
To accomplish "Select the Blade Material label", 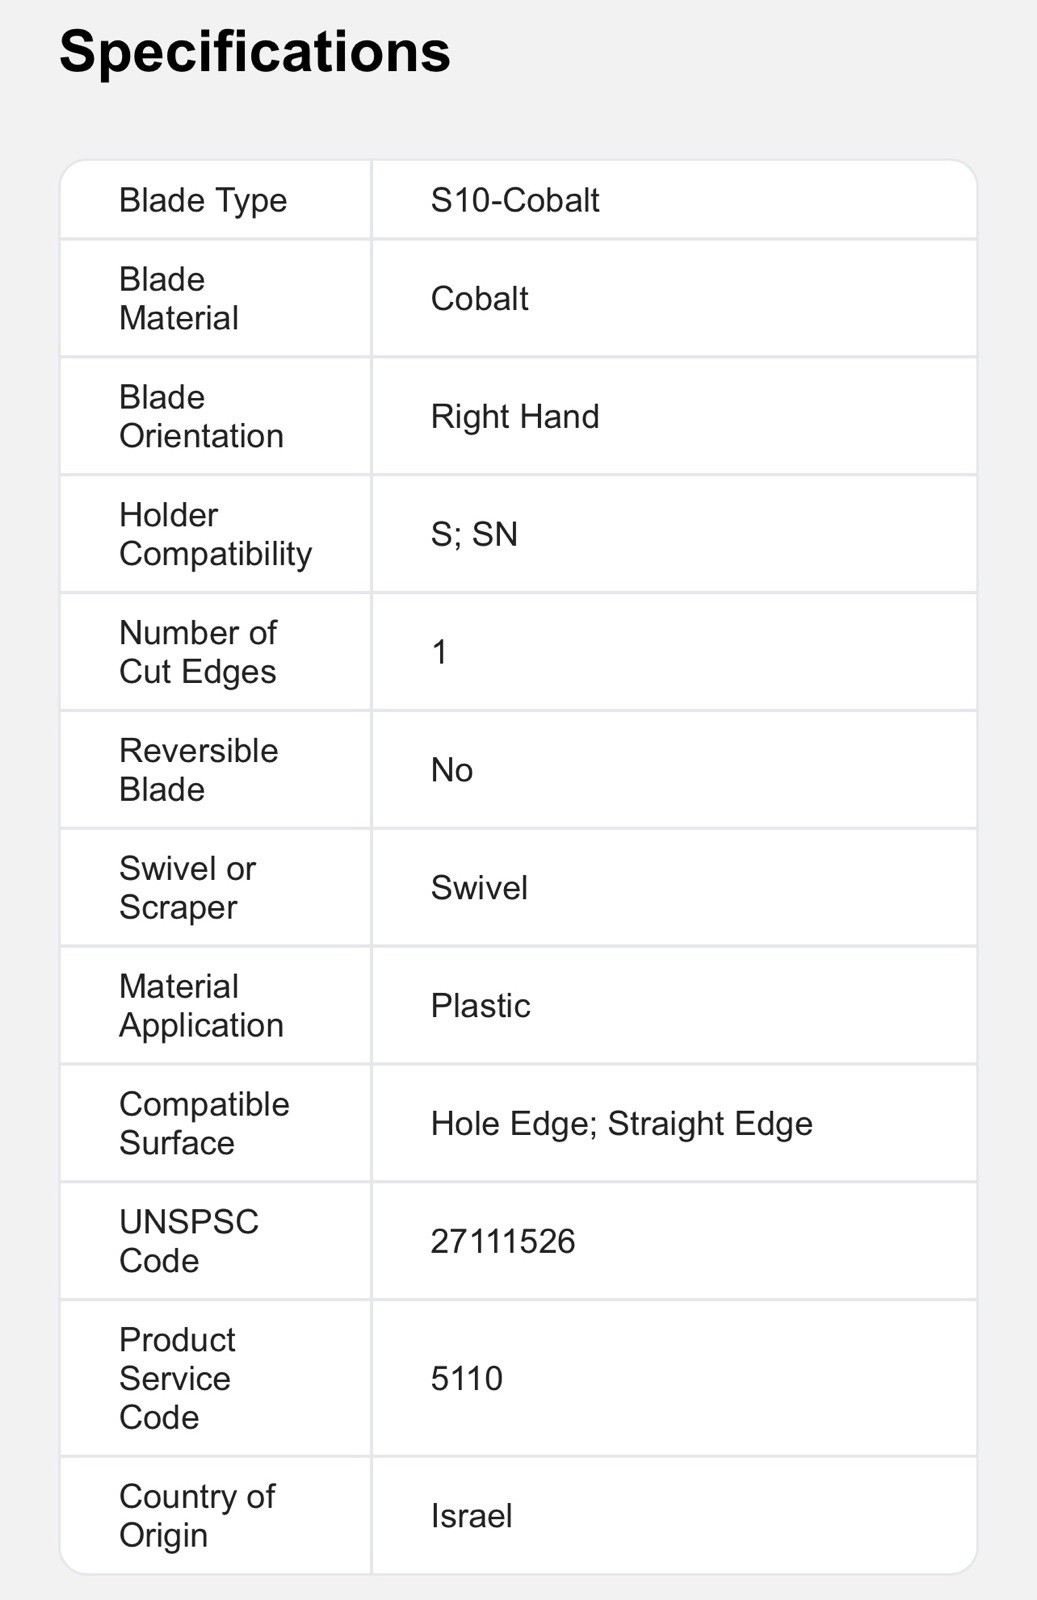I will 179,298.
